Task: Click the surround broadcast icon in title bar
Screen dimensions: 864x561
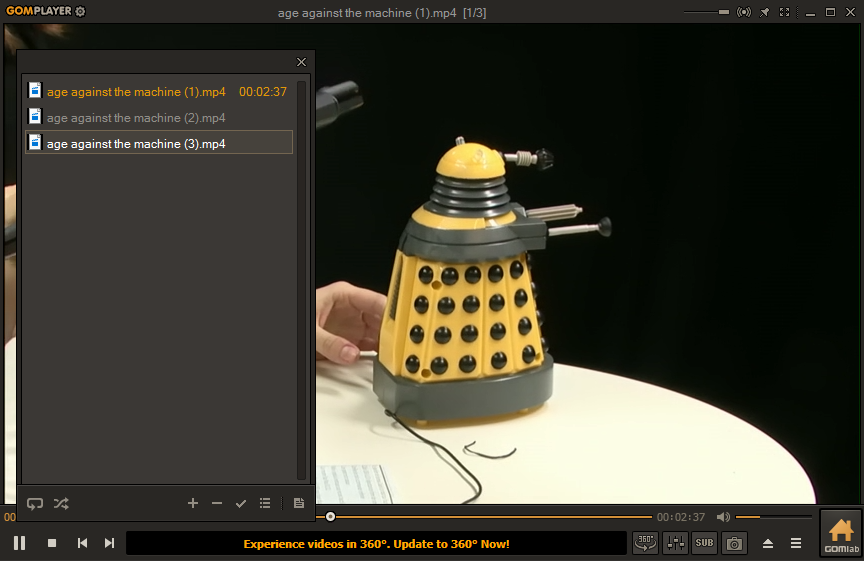Action: [x=744, y=12]
